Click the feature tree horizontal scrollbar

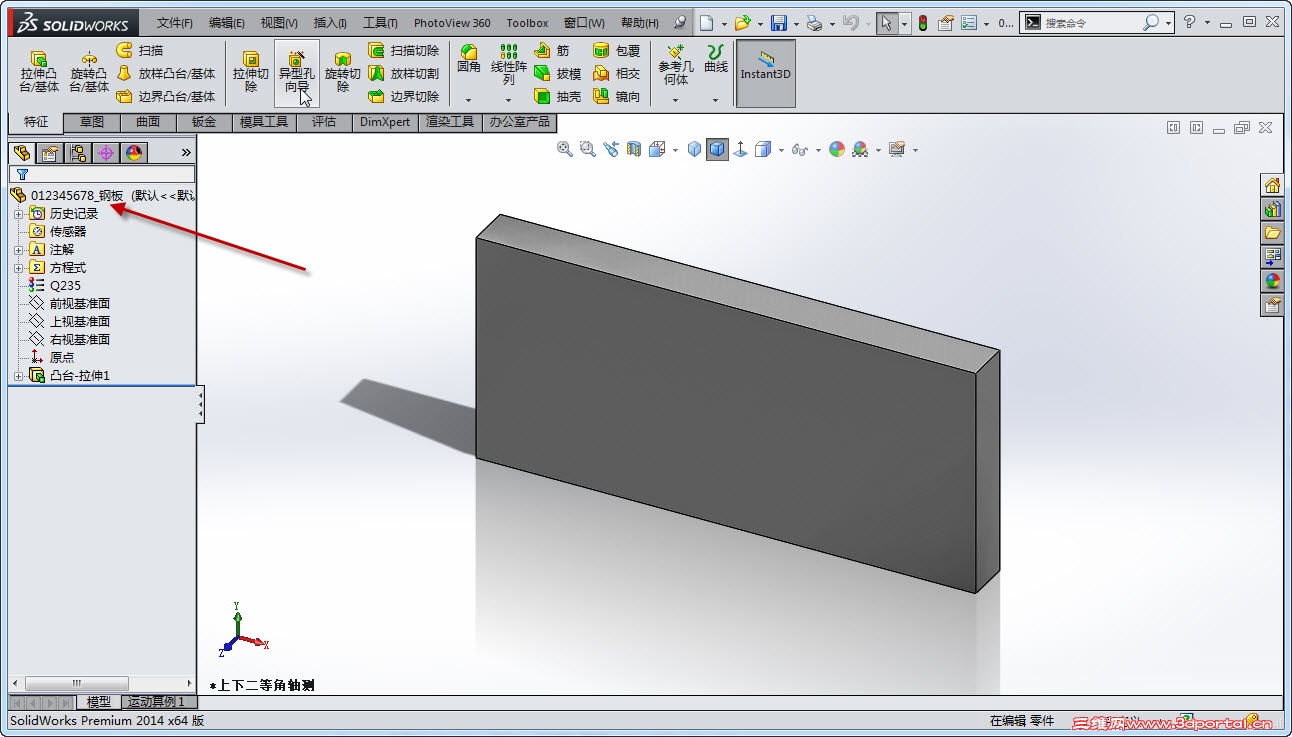(x=101, y=683)
